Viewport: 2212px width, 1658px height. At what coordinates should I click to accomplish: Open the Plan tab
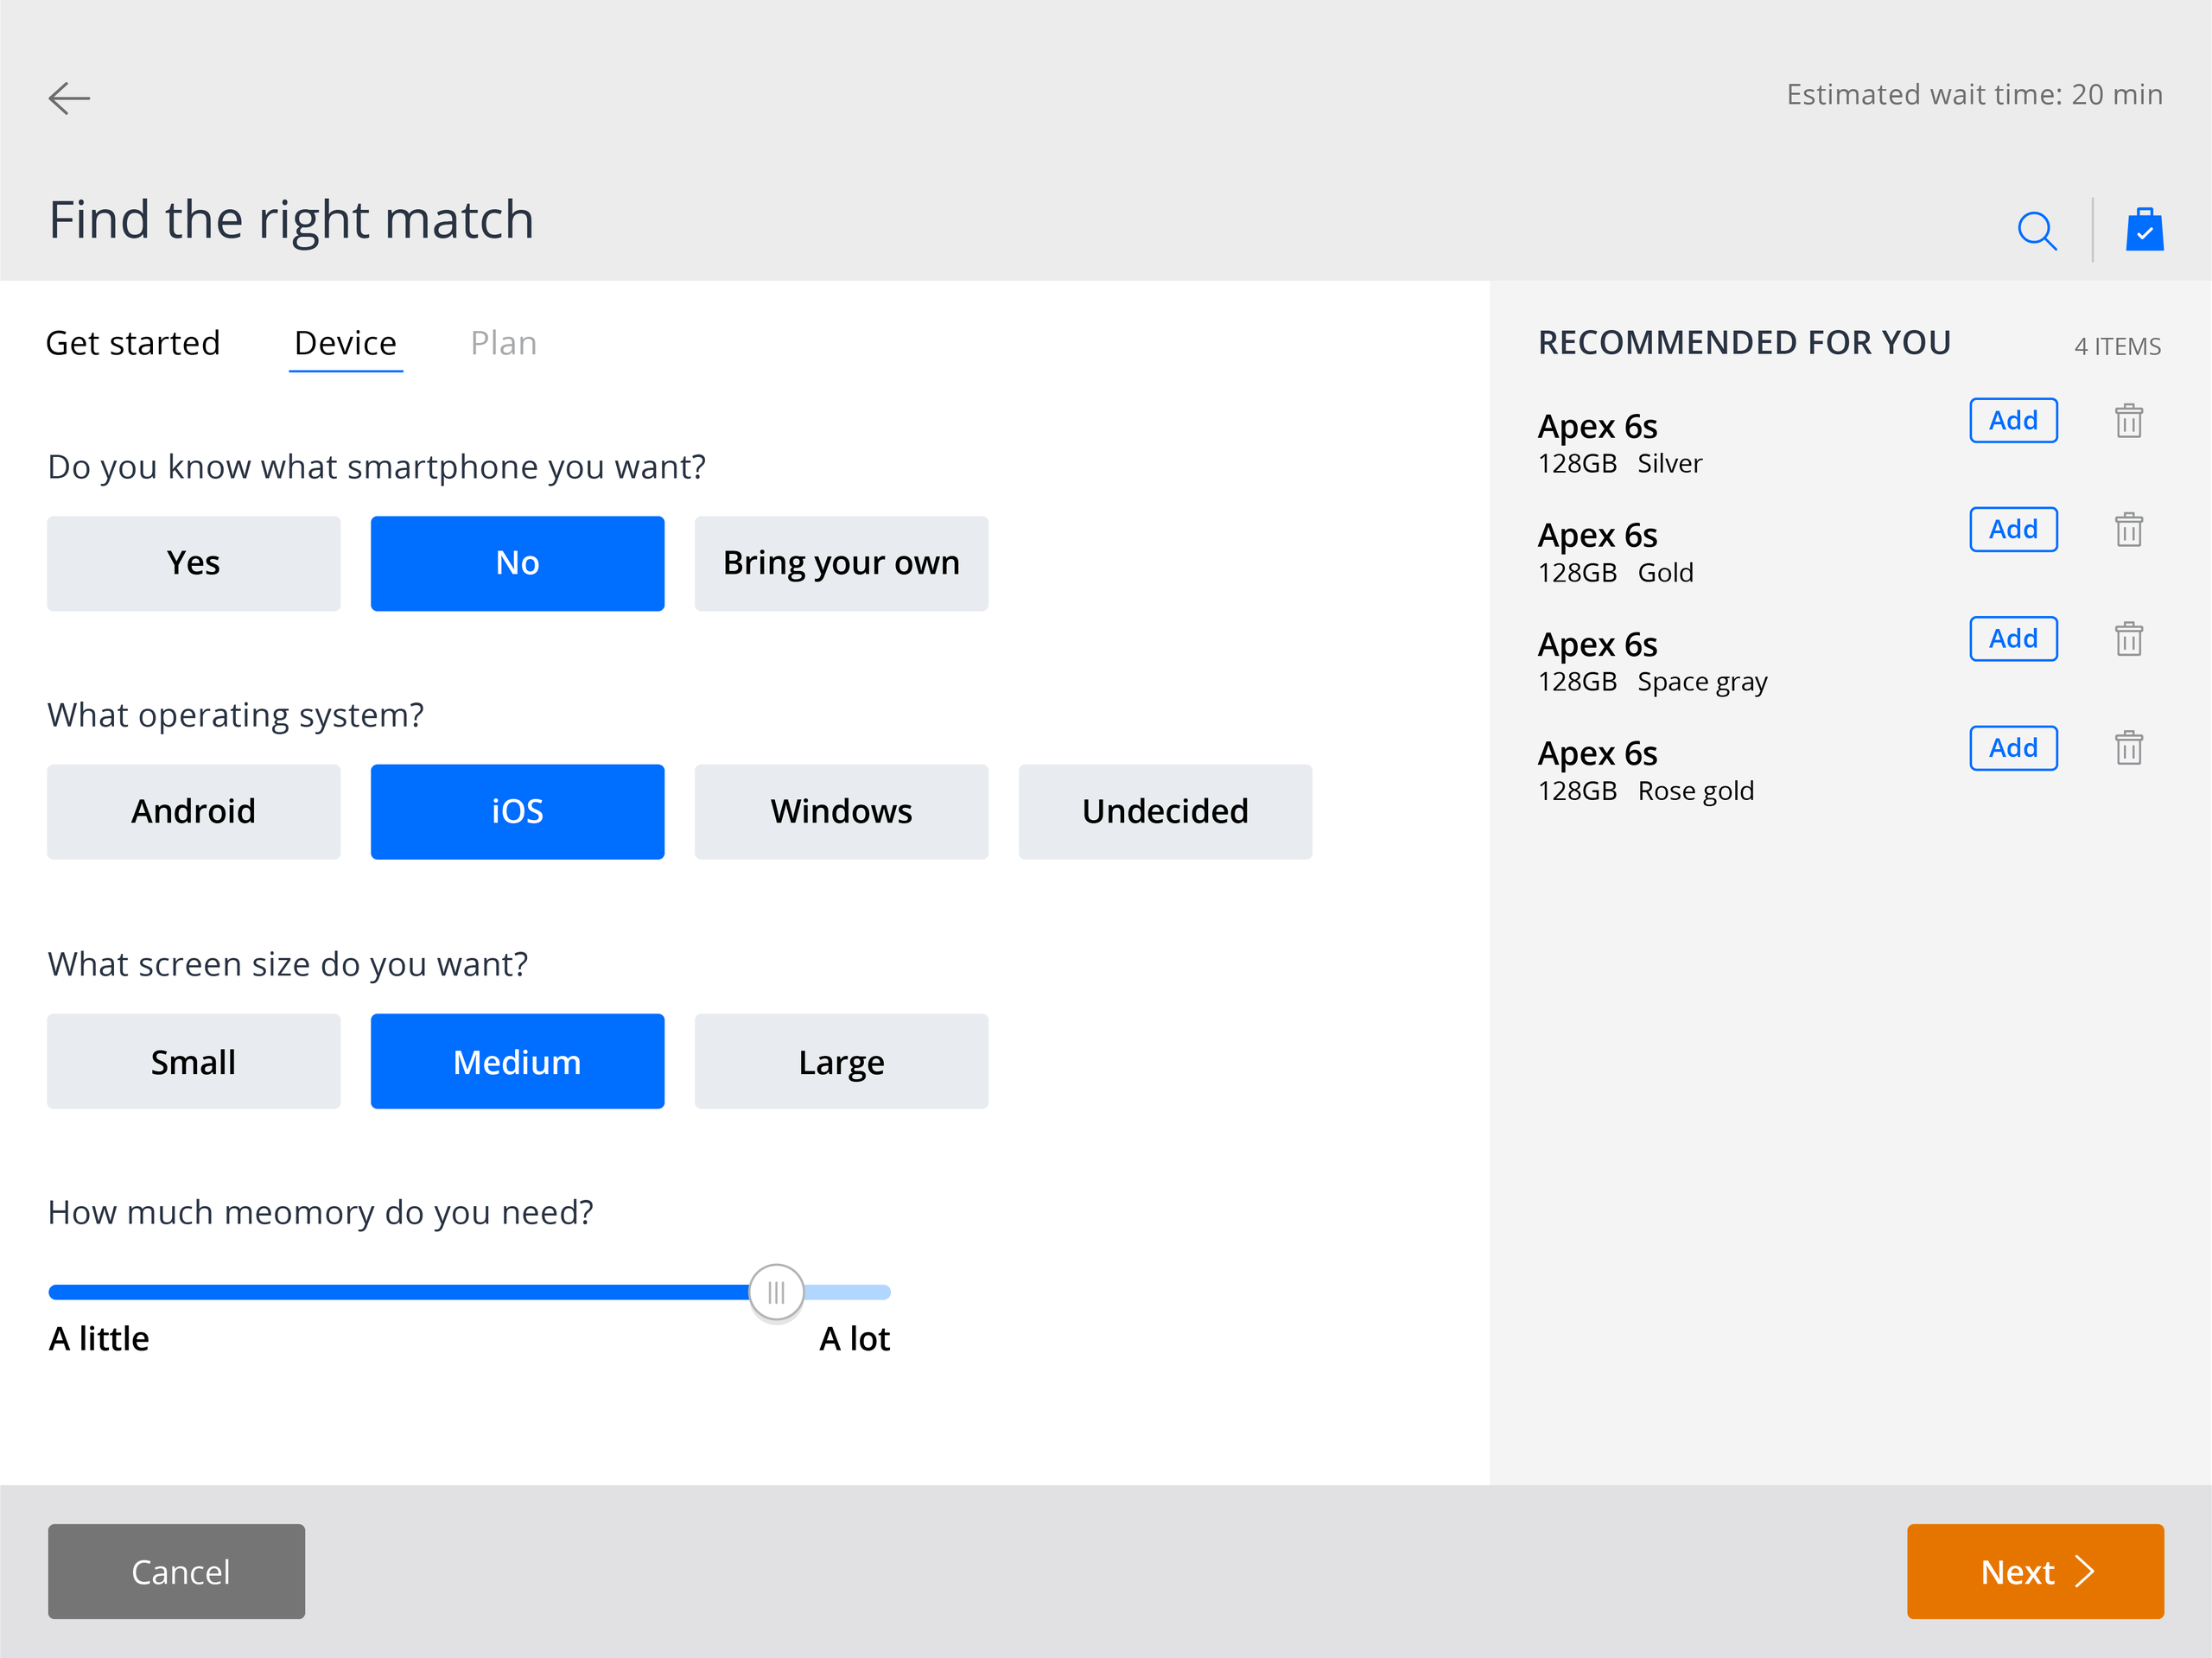[503, 343]
